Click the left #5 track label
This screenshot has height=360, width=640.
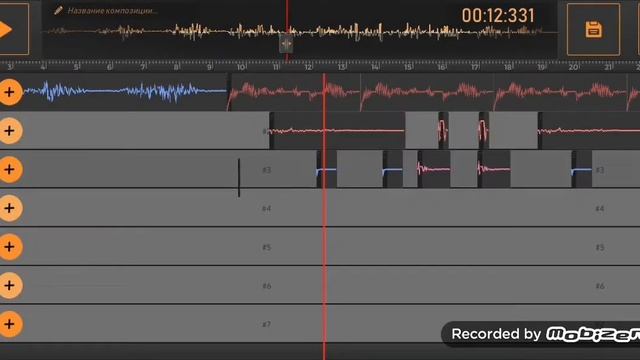267,247
